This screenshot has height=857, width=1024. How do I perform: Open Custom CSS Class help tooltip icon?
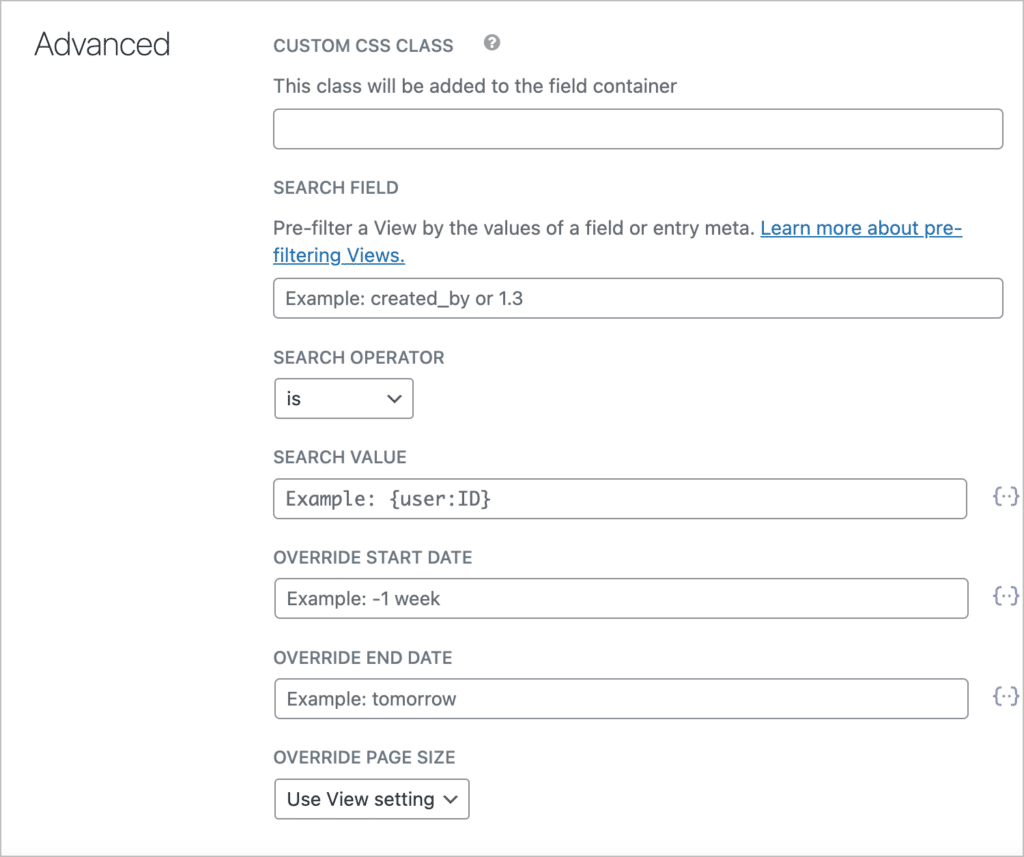(492, 43)
